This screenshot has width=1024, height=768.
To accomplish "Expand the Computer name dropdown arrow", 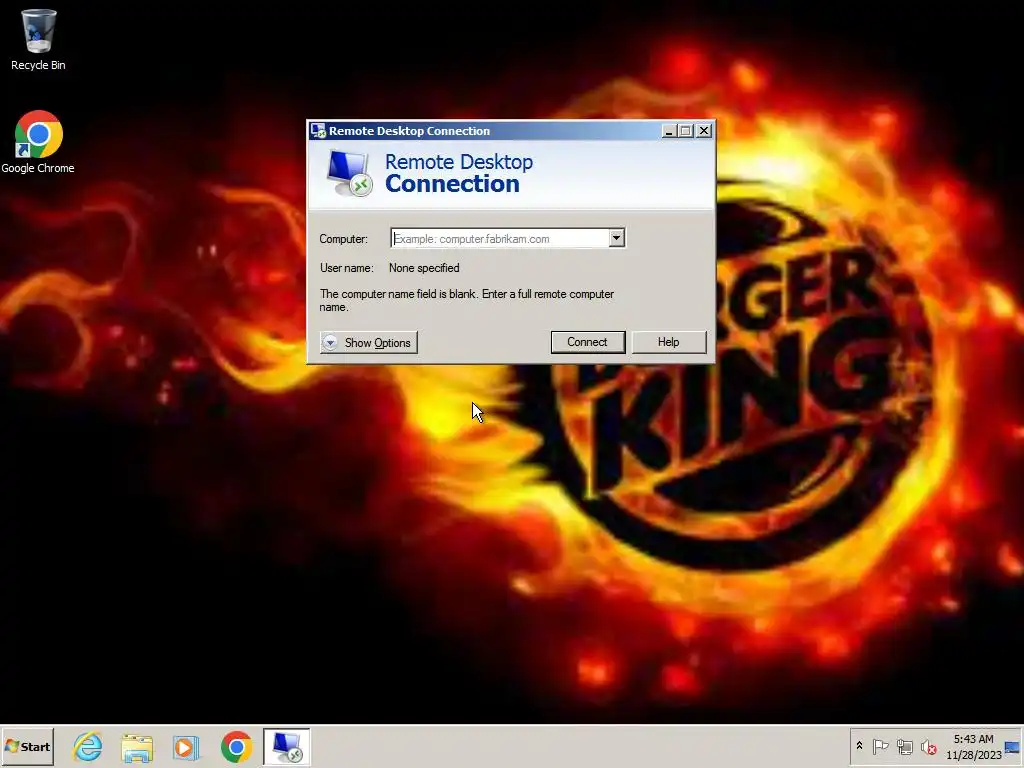I will coord(616,238).
